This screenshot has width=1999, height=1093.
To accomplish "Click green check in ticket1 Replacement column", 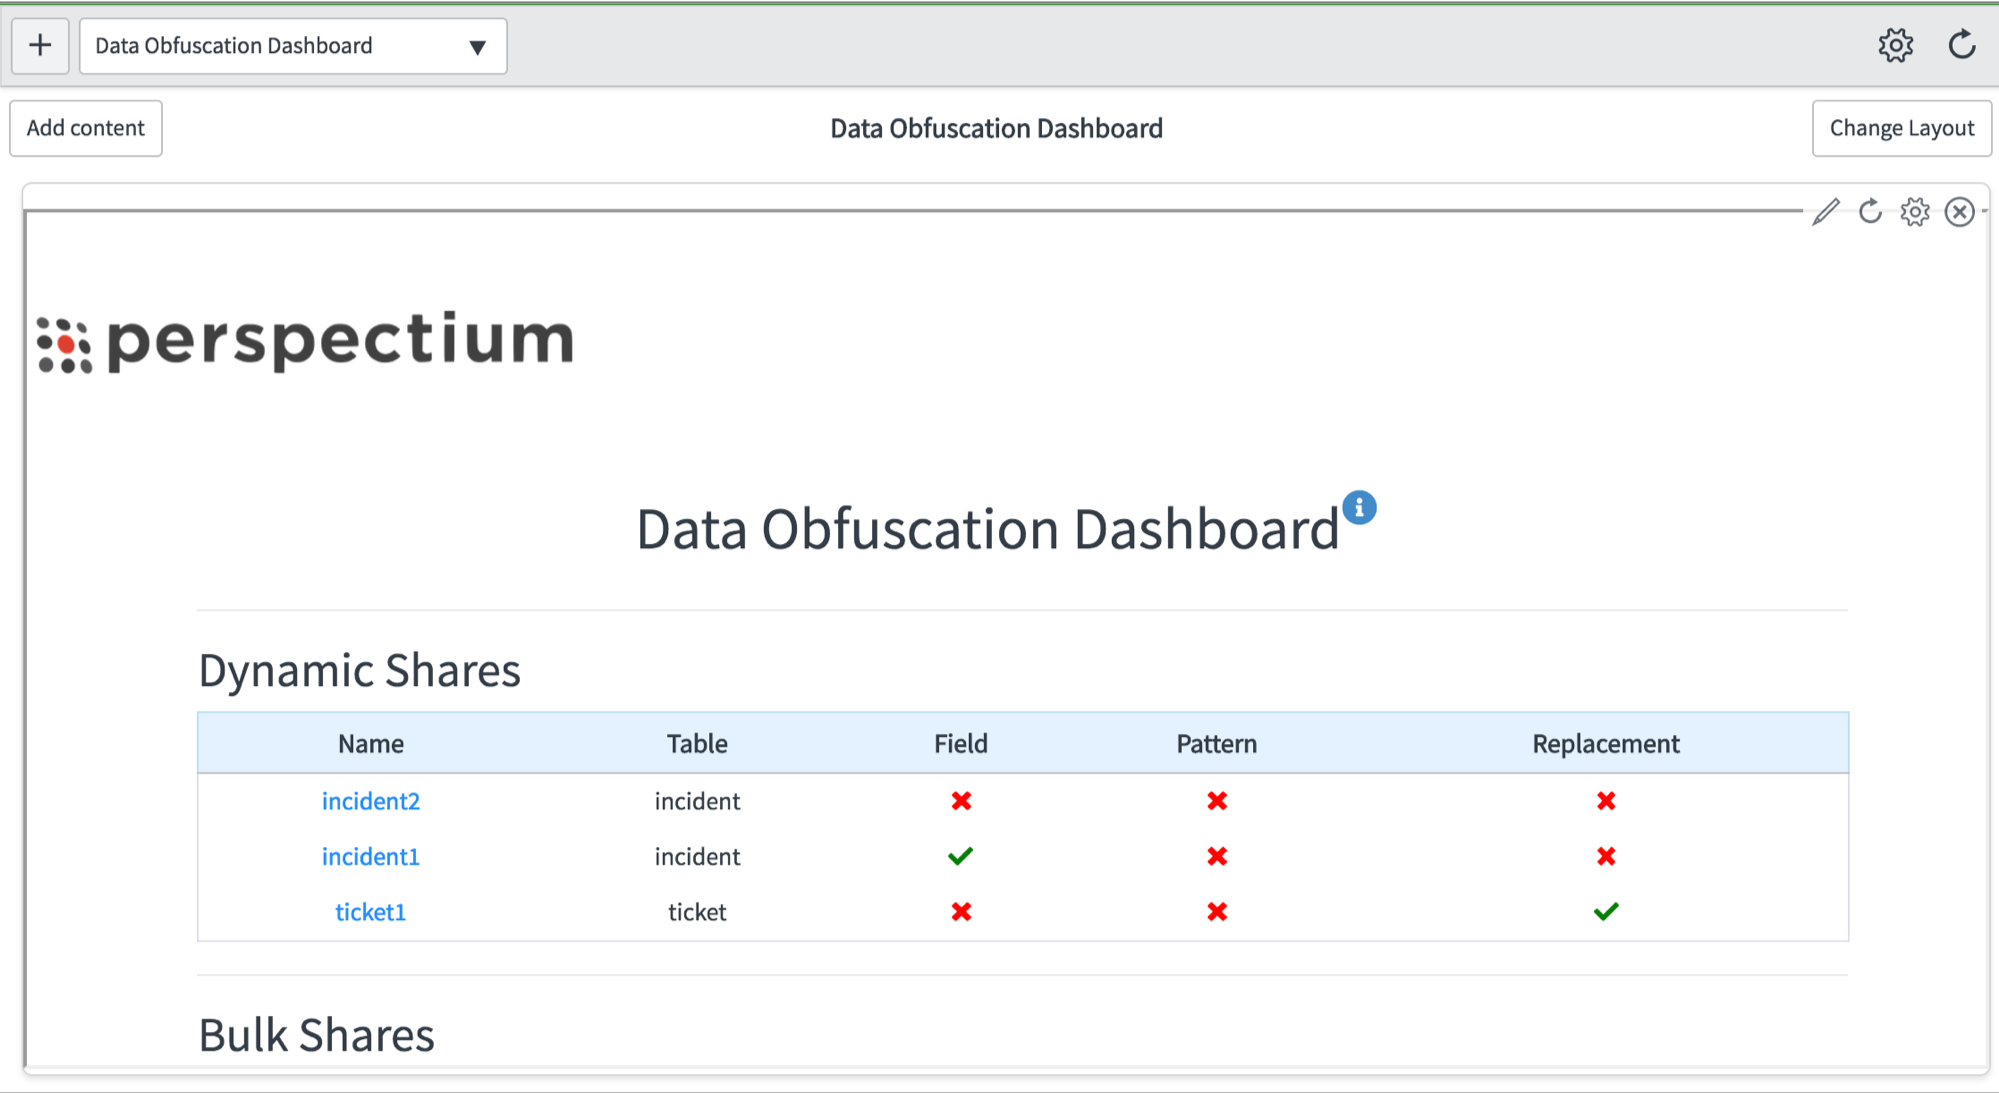I will click(1606, 911).
